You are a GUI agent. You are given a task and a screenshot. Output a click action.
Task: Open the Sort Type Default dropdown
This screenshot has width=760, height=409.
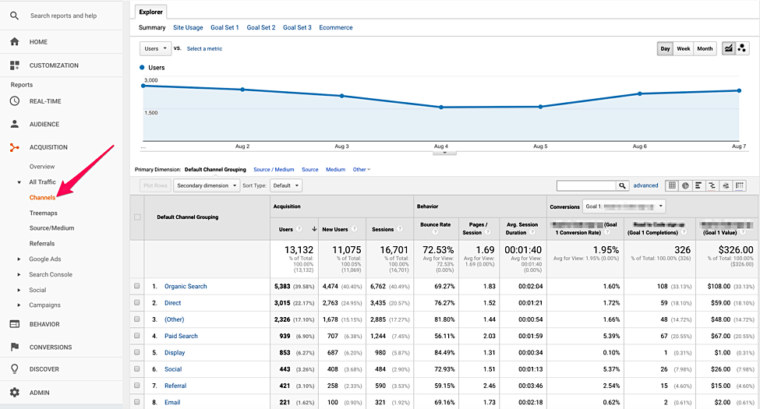coord(285,186)
